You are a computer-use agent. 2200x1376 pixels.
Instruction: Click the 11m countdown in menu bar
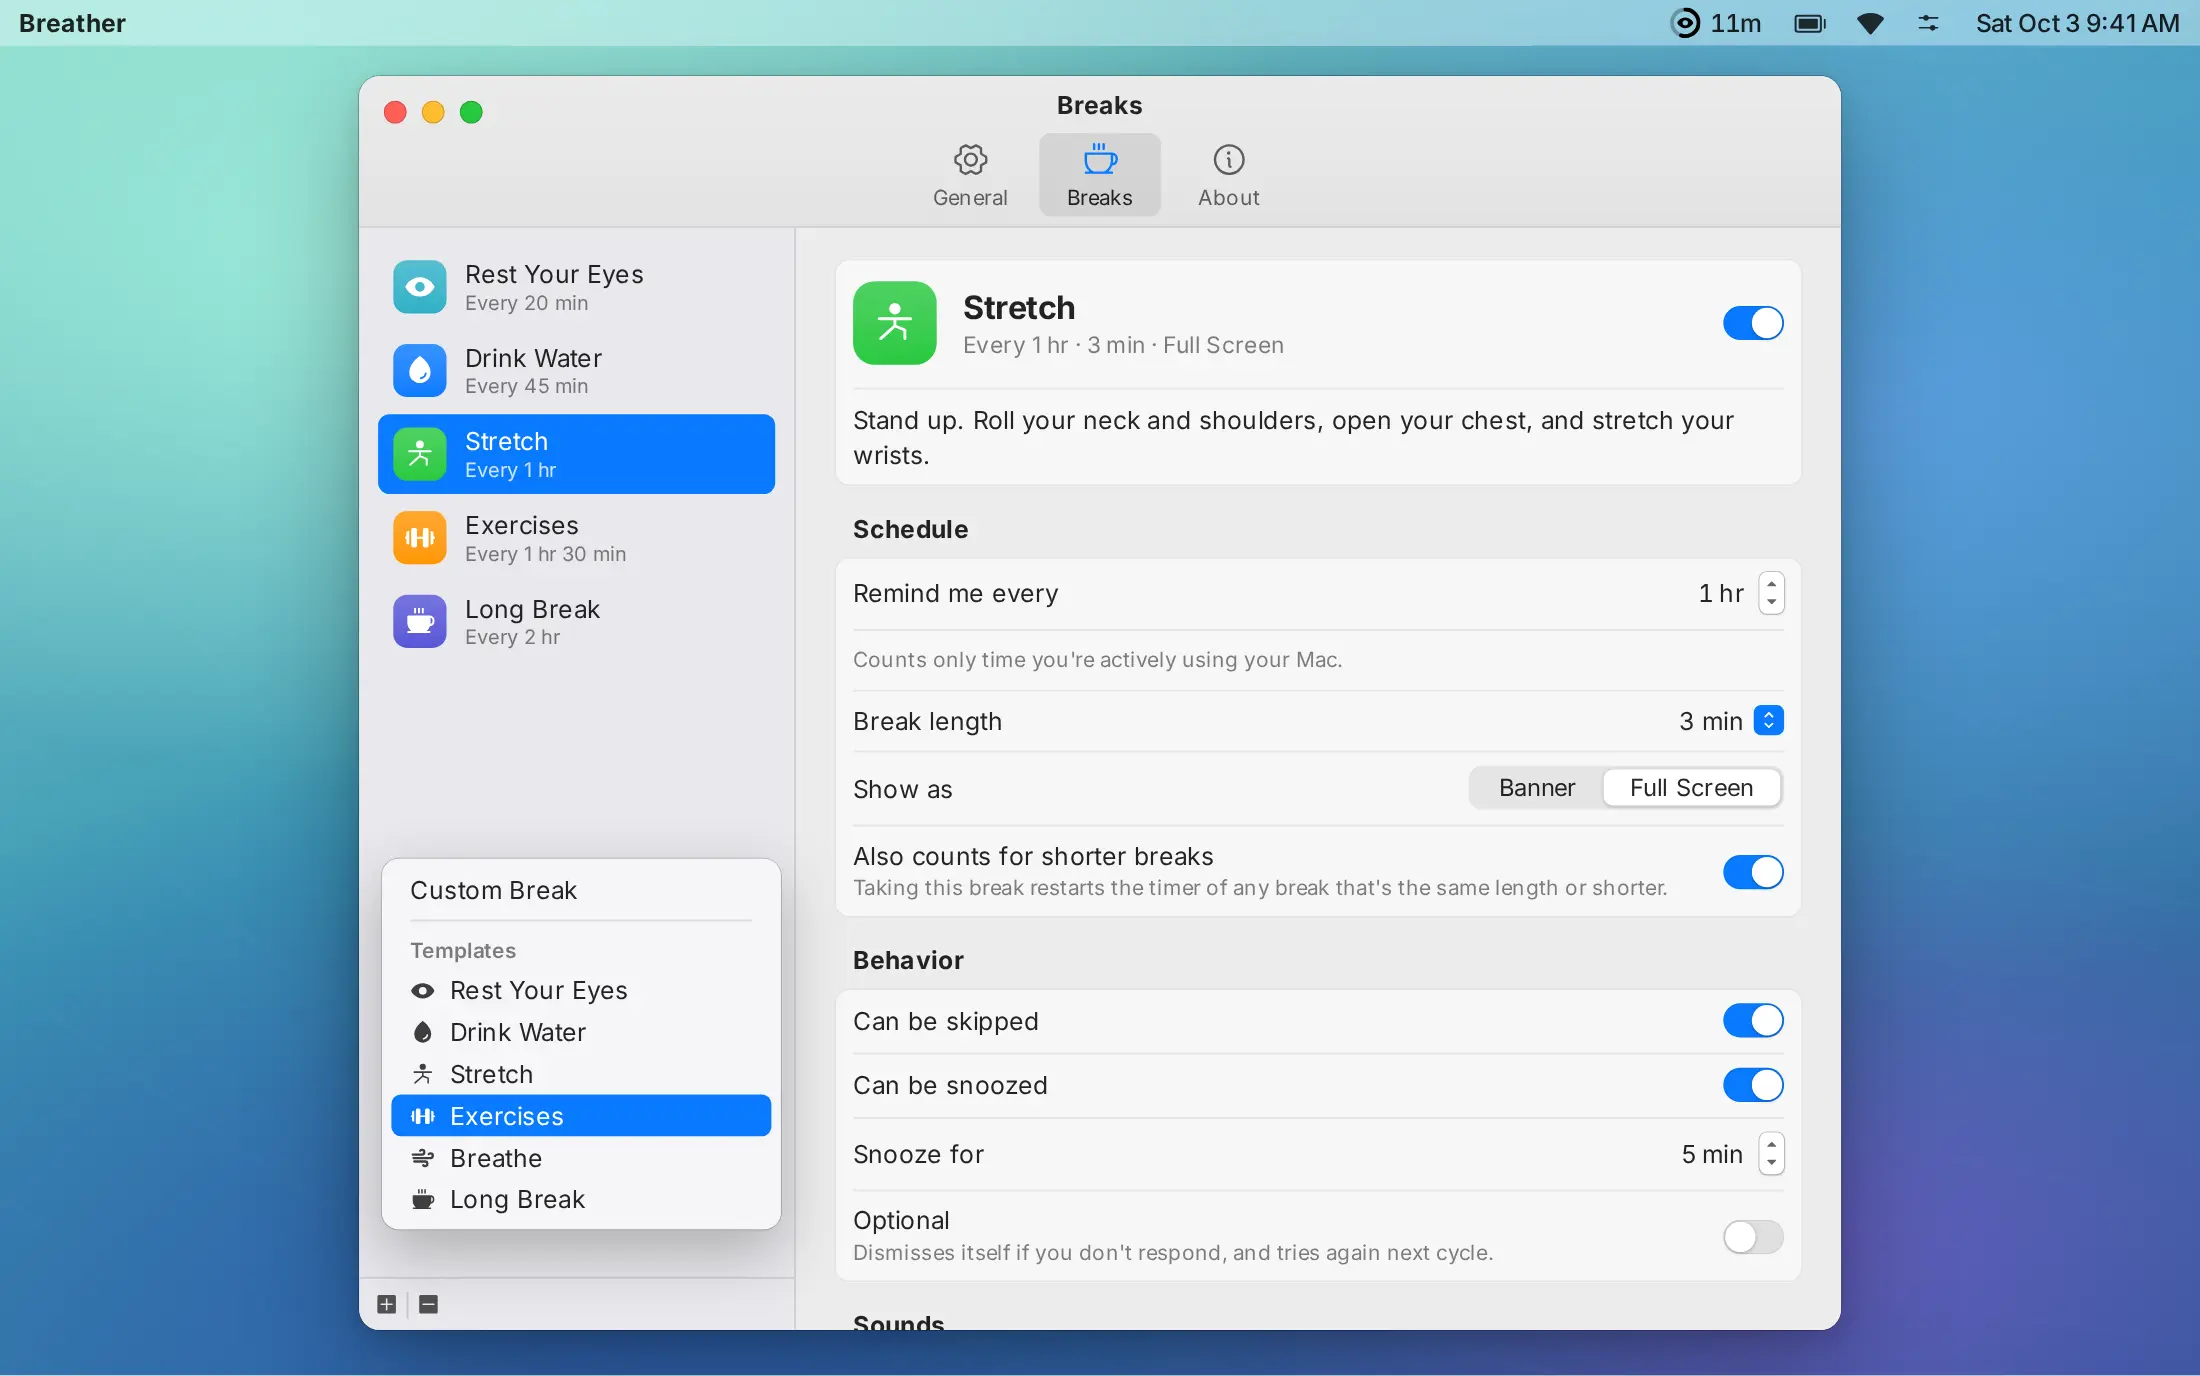(1735, 23)
